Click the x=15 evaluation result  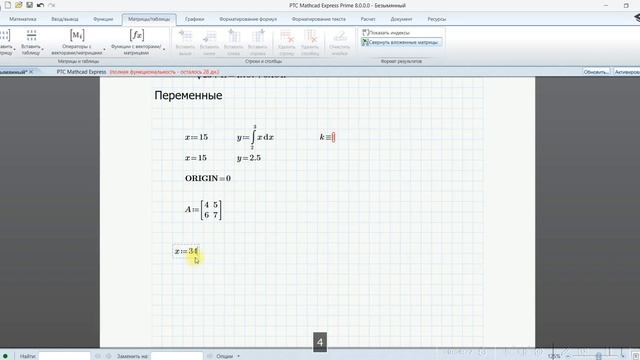point(196,158)
